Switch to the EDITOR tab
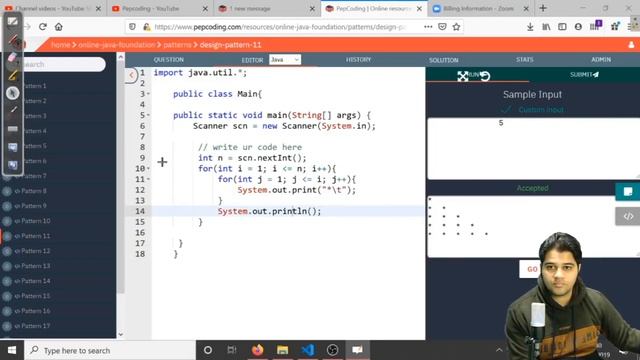Viewport: 640px width, 360px height. tap(252, 60)
